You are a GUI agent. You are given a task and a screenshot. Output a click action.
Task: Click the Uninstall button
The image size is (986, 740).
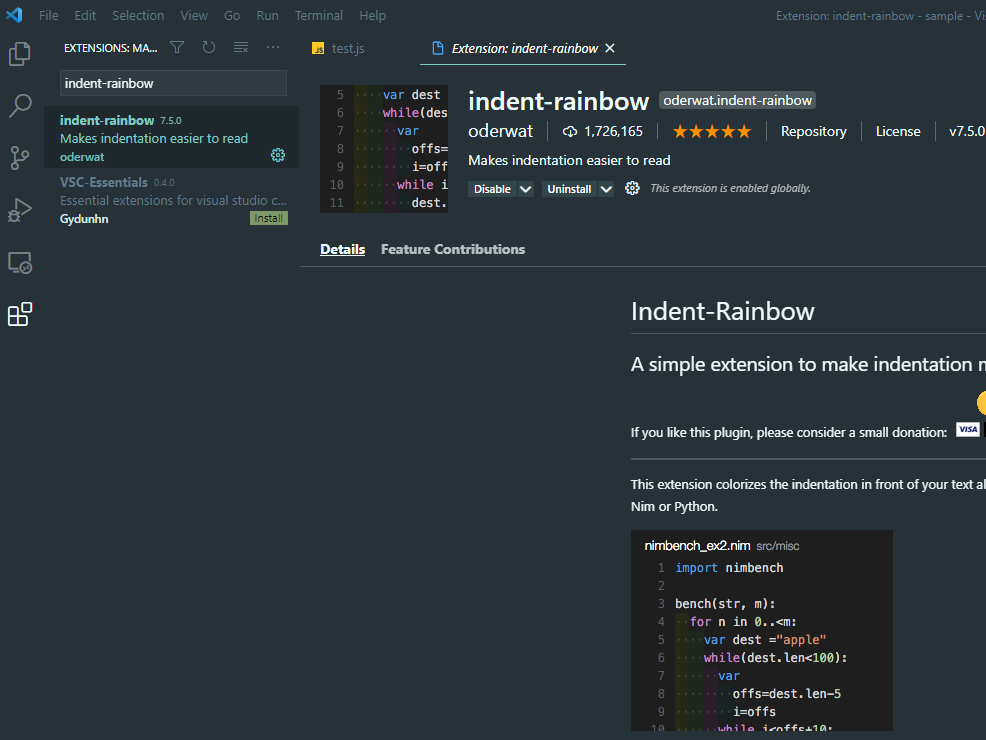coord(569,189)
